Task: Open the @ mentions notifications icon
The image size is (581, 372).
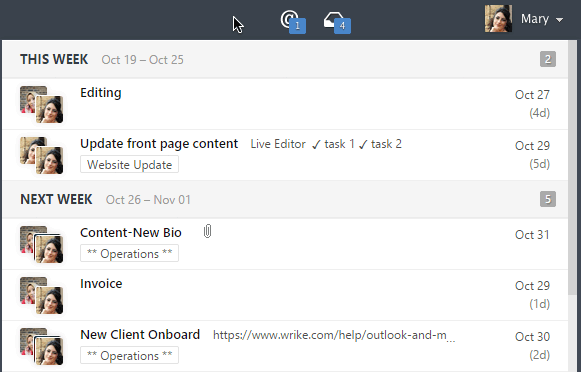Action: pos(293,22)
